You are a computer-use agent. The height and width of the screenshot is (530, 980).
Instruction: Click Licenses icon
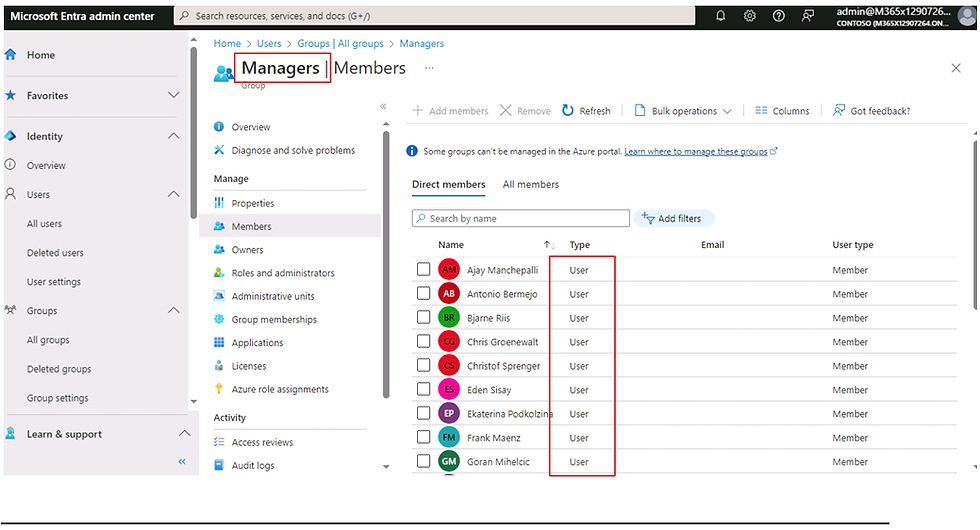[x=219, y=366]
